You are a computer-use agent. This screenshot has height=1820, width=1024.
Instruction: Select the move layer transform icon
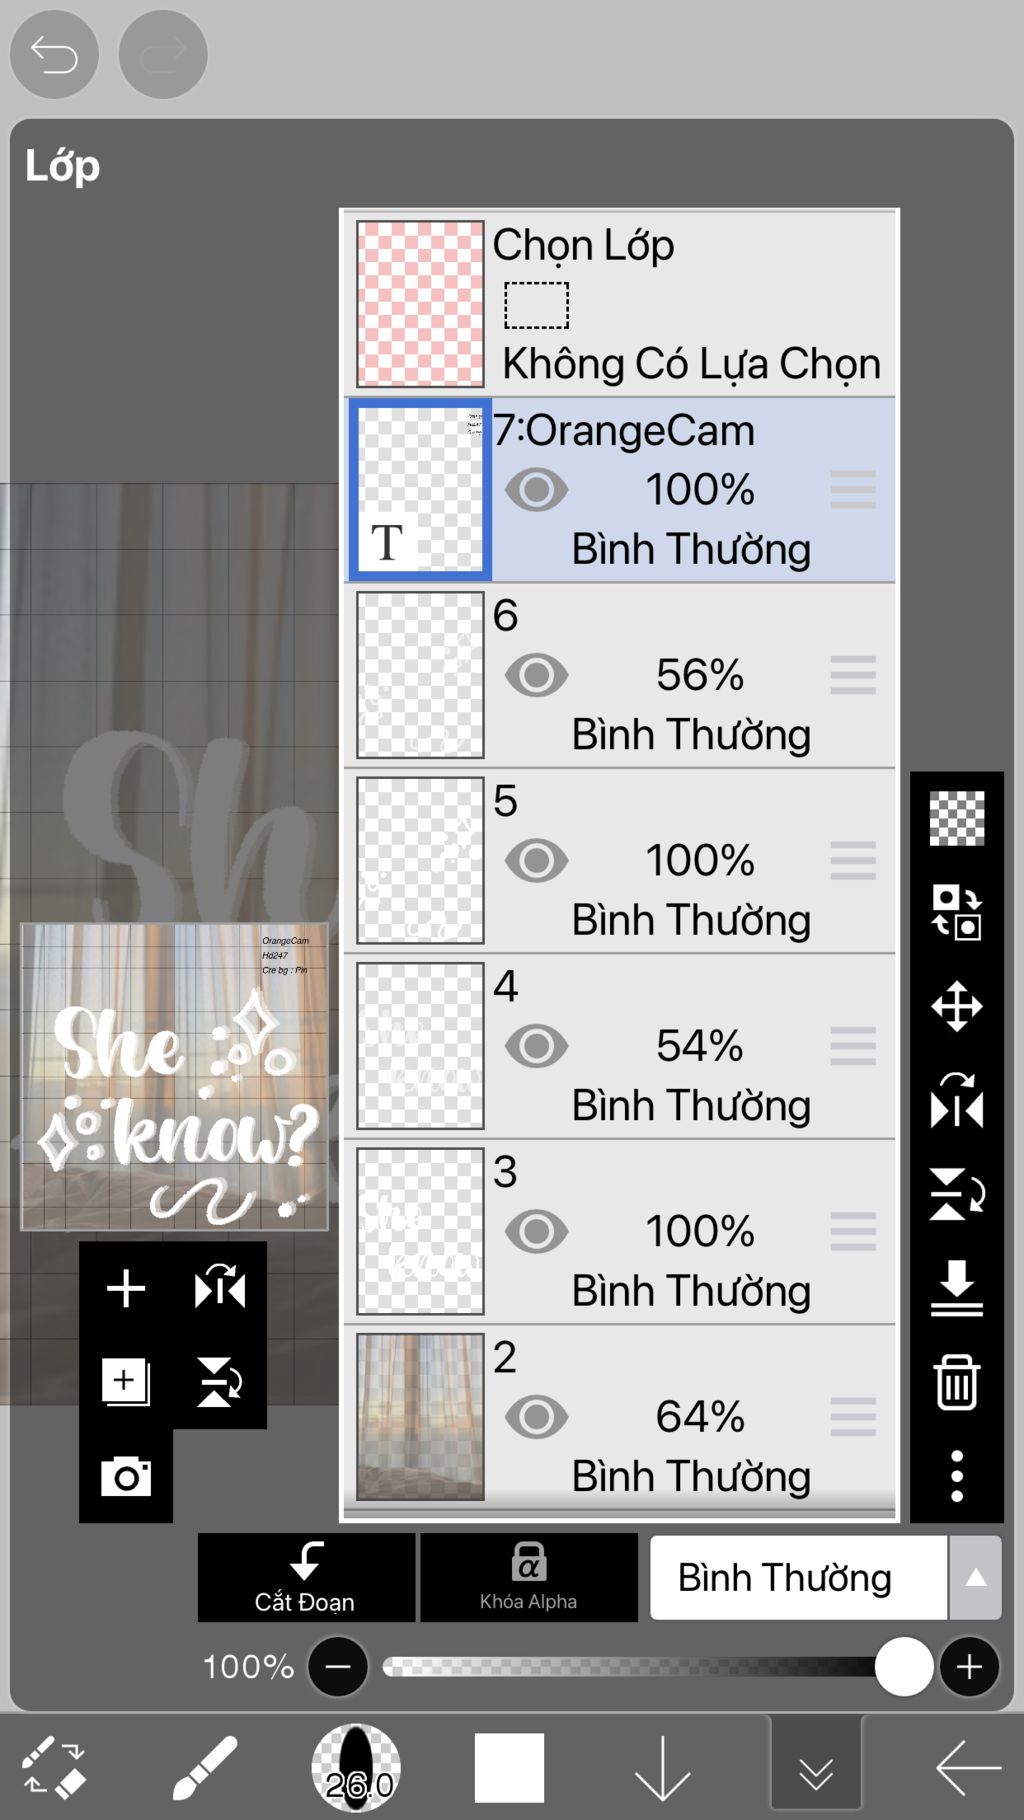tap(957, 1006)
